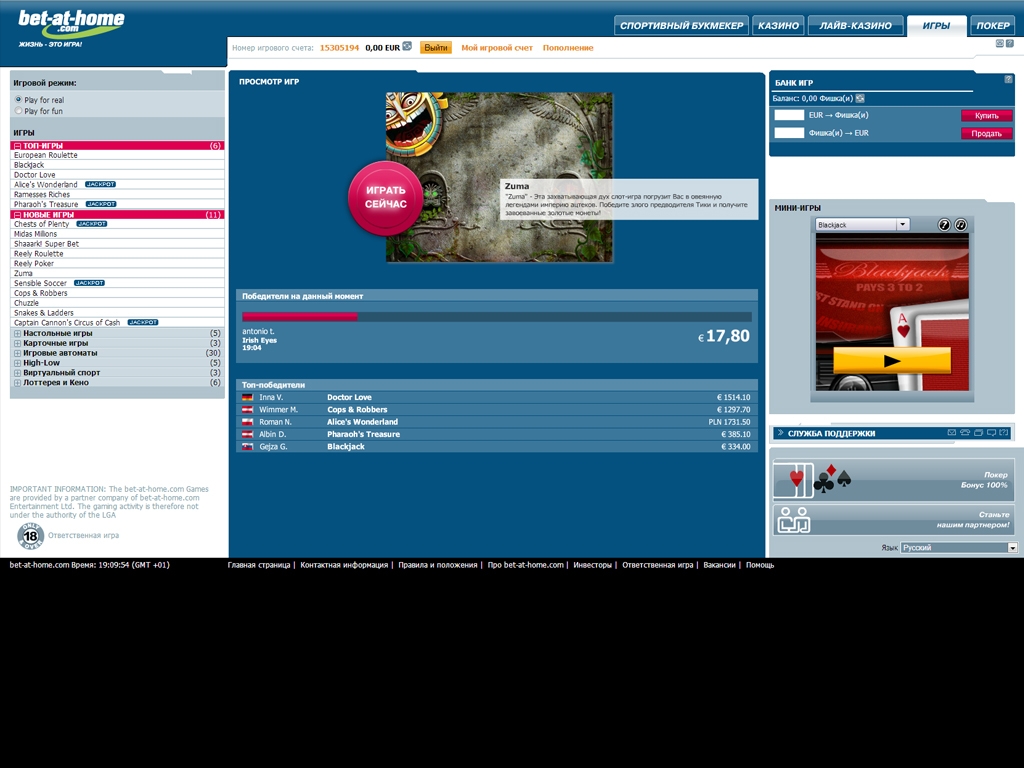This screenshot has width=1024, height=768.
Task: Click the help icon in the mini-games panel
Action: click(943, 225)
